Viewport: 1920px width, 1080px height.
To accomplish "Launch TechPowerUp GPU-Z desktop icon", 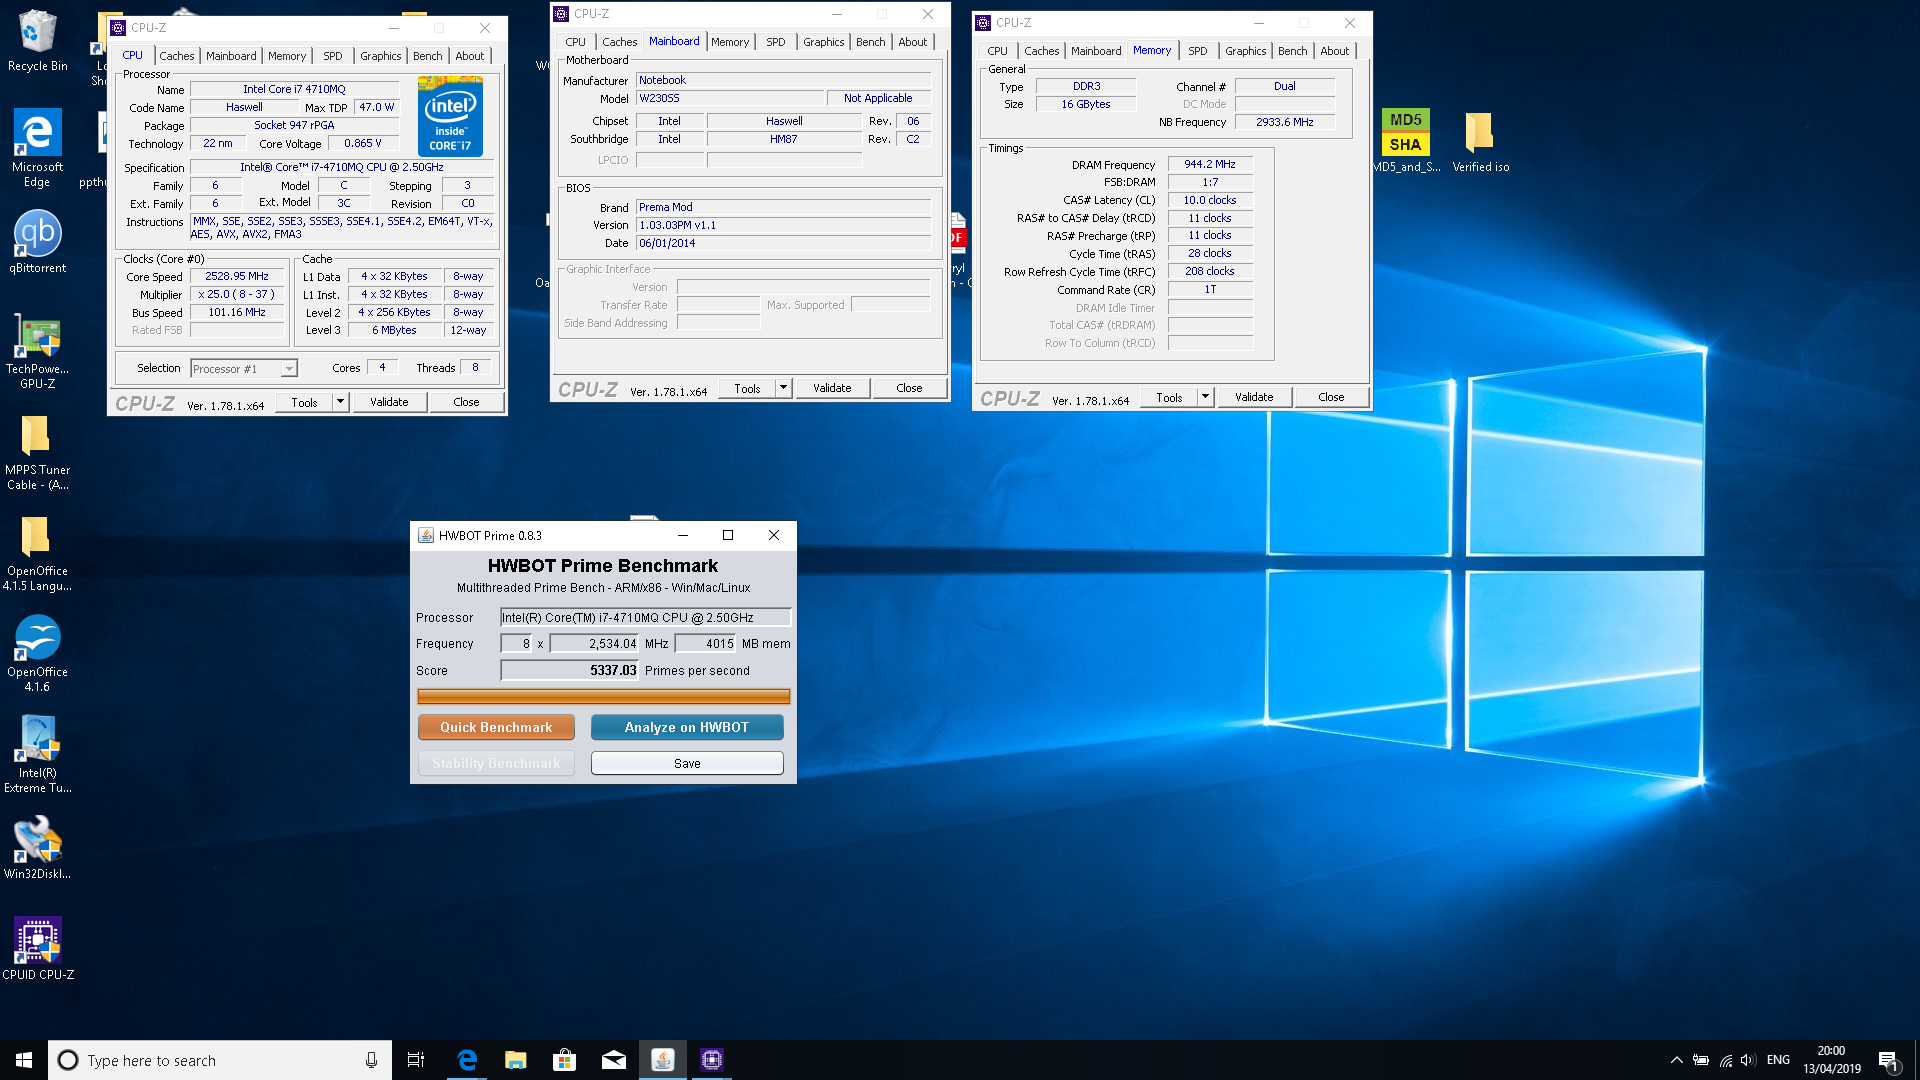I will tap(37, 351).
